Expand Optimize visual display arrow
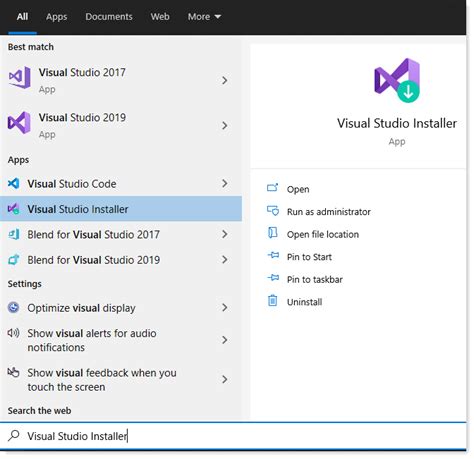Screen dimensions: 474x459 click(x=225, y=307)
